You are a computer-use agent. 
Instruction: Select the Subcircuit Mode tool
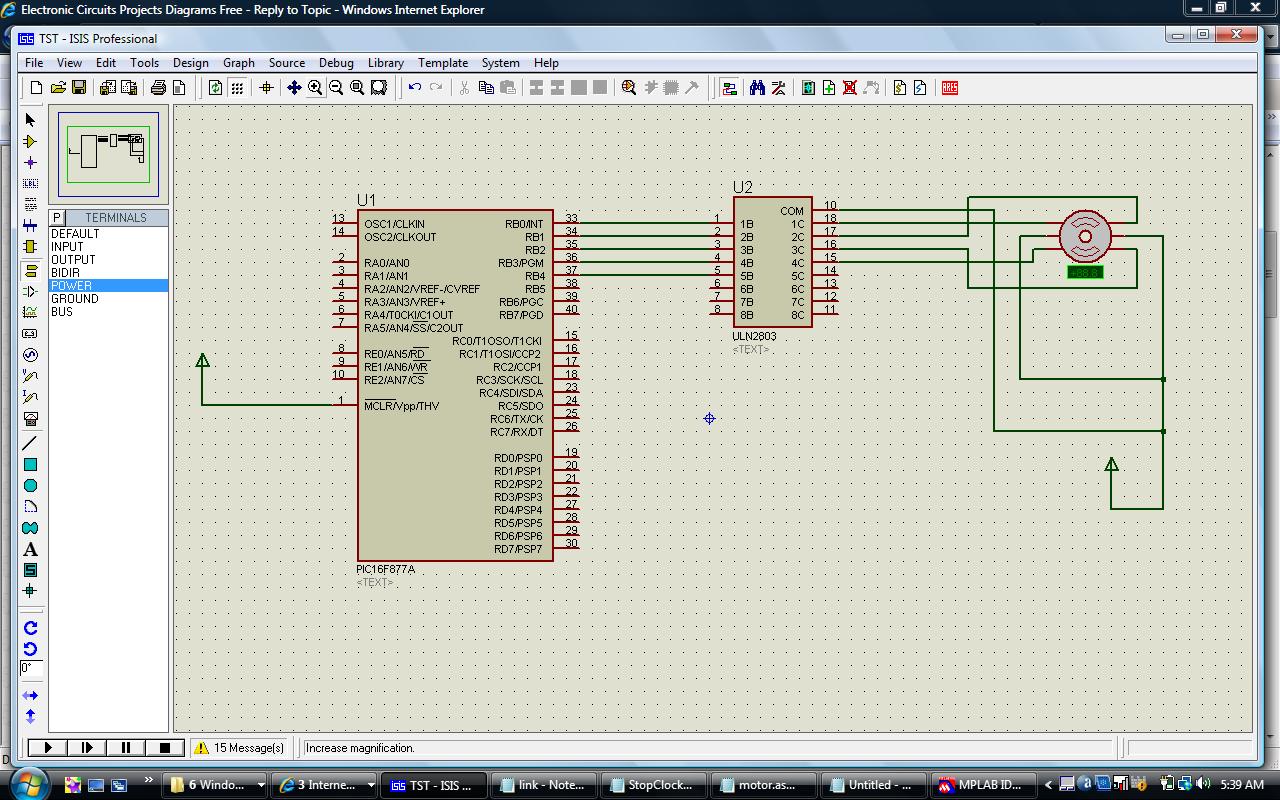(30, 246)
